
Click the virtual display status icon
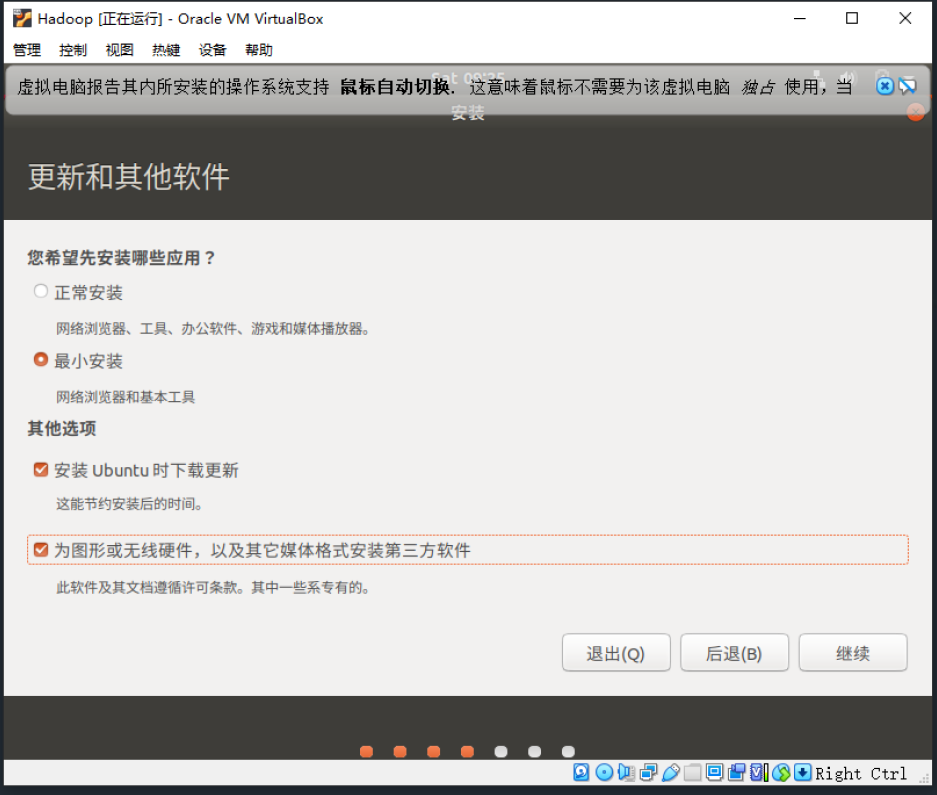click(x=715, y=772)
